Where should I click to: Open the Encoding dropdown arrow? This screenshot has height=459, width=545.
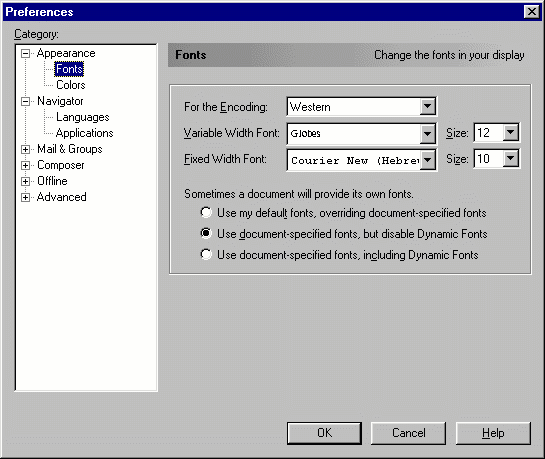pyautogui.click(x=428, y=106)
